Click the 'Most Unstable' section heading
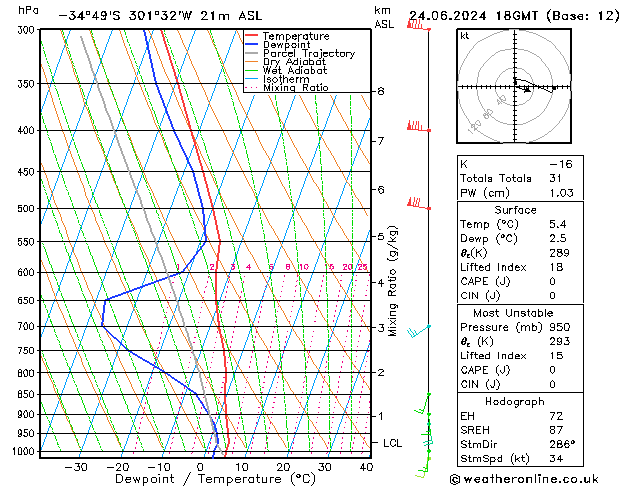The height and width of the screenshot is (486, 629). coord(513,313)
